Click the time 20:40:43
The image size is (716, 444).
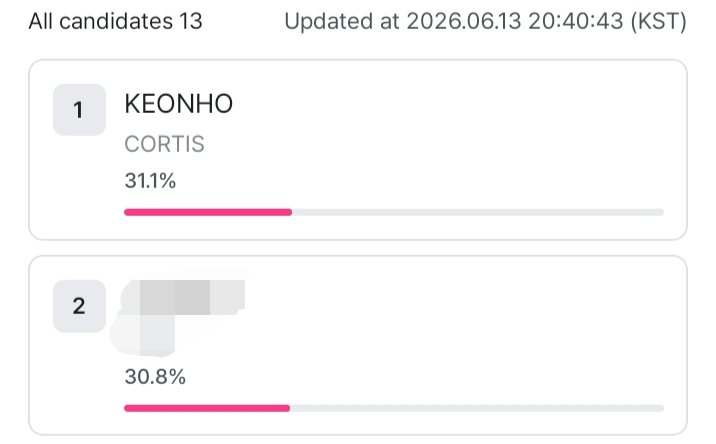coord(575,21)
